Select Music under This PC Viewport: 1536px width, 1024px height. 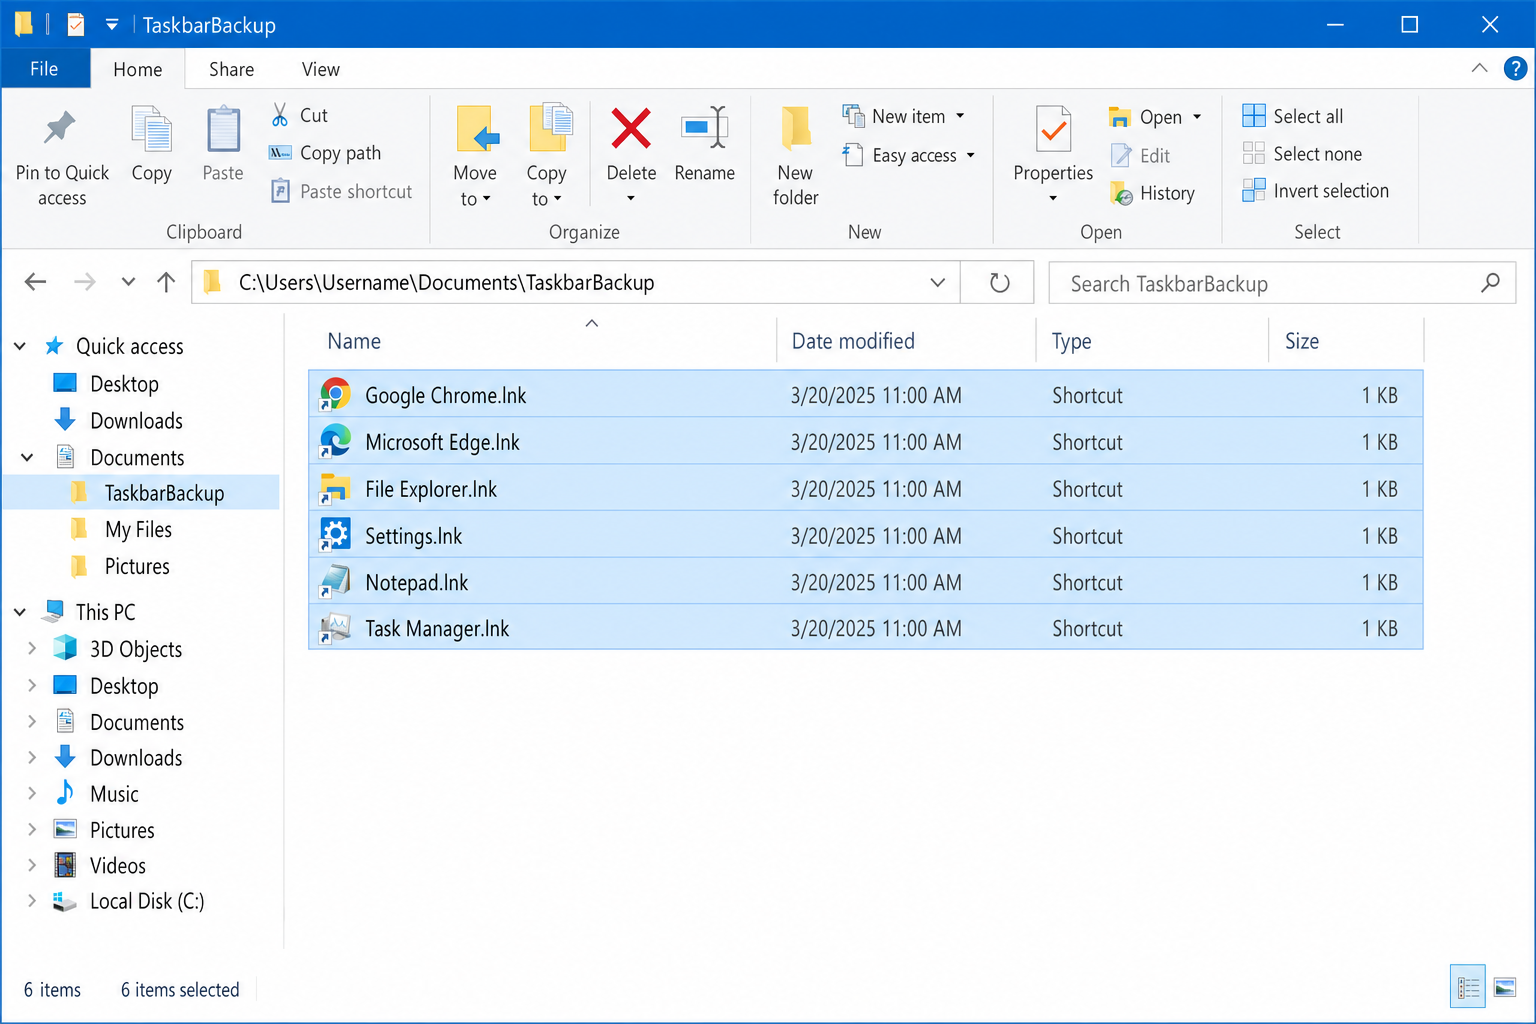114,794
